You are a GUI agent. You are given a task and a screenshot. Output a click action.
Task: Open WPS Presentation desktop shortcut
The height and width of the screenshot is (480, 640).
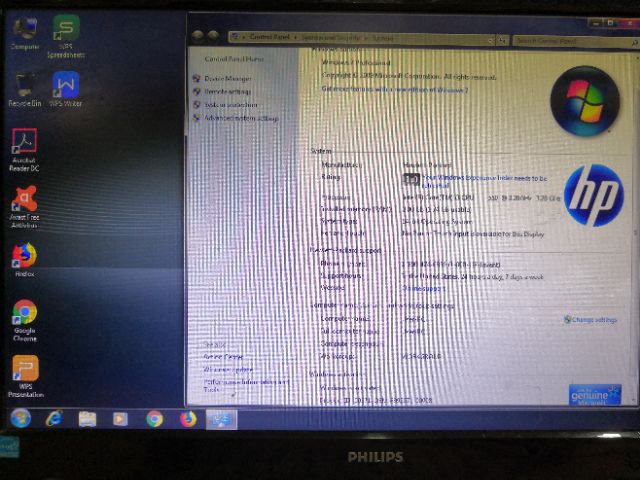point(24,374)
